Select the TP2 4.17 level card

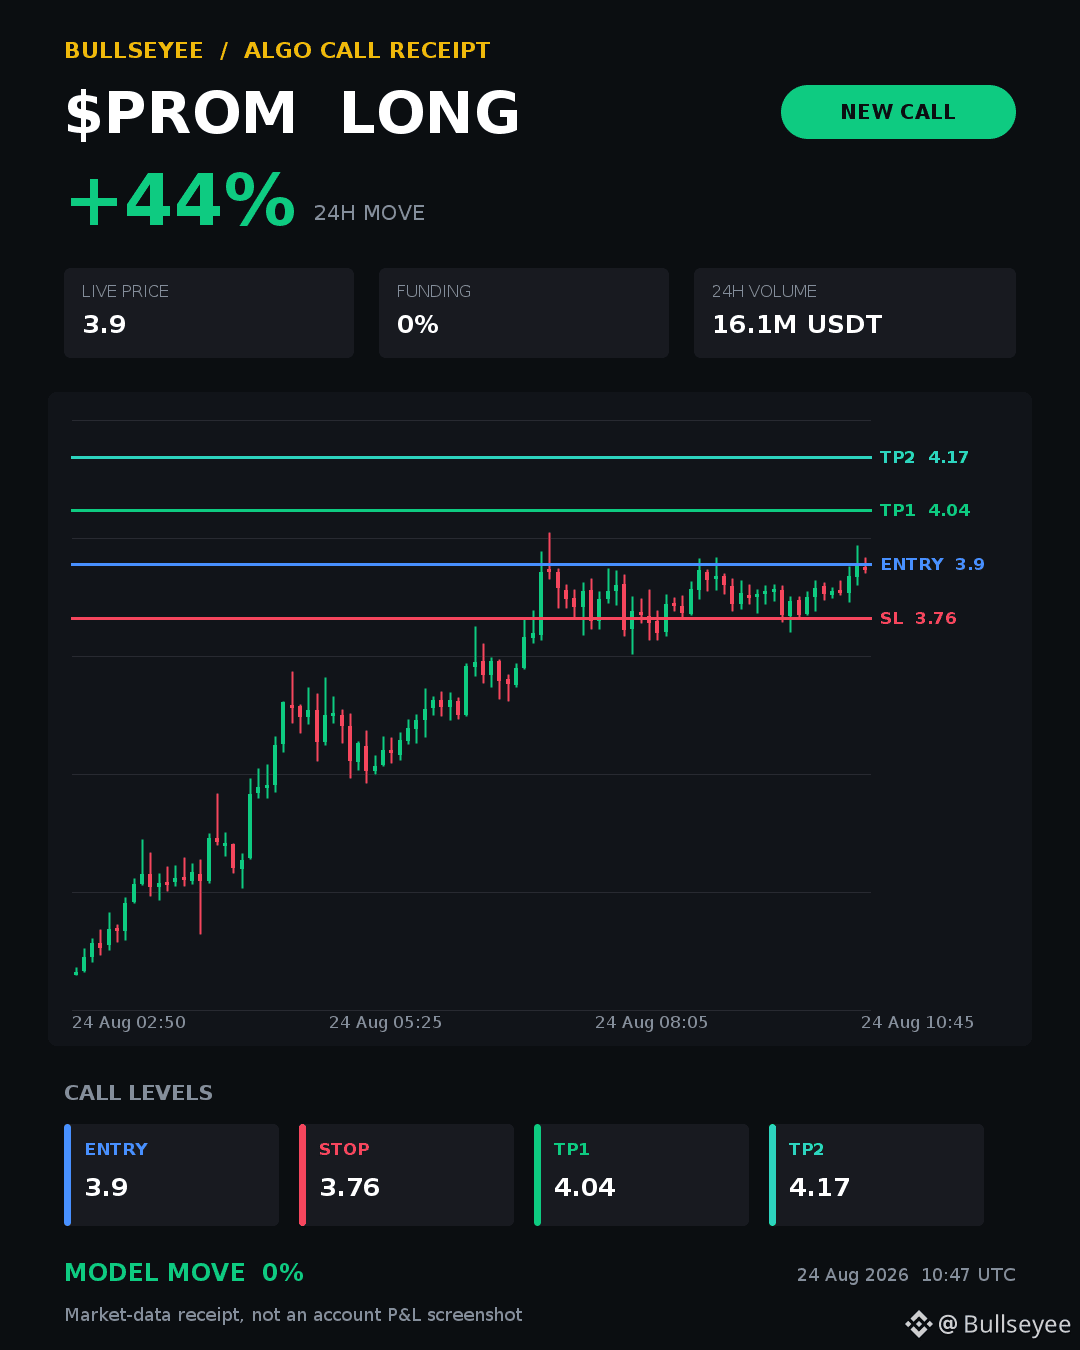(x=877, y=1175)
